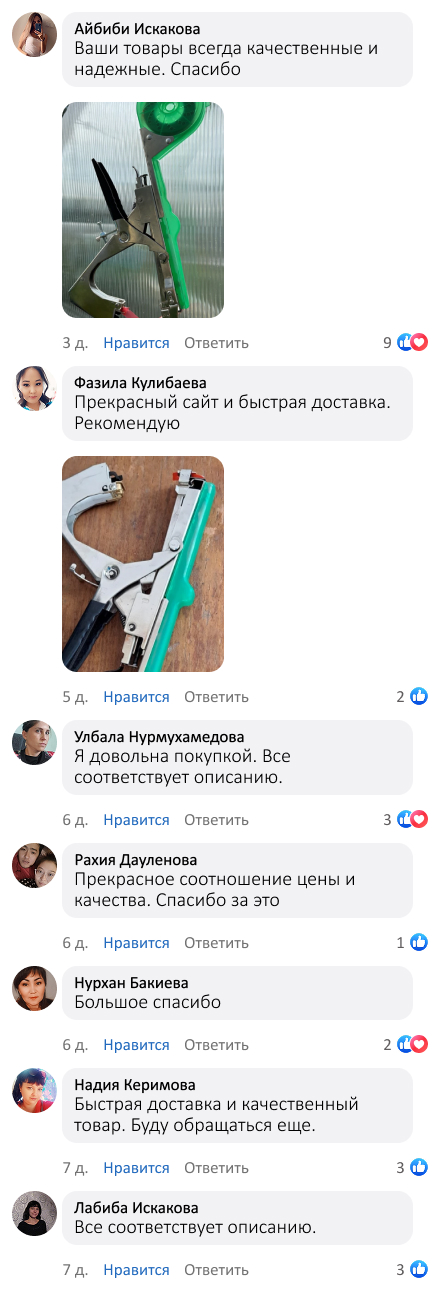
Task: Like Айбиби Искакова's comment with Нравится
Action: (x=136, y=343)
